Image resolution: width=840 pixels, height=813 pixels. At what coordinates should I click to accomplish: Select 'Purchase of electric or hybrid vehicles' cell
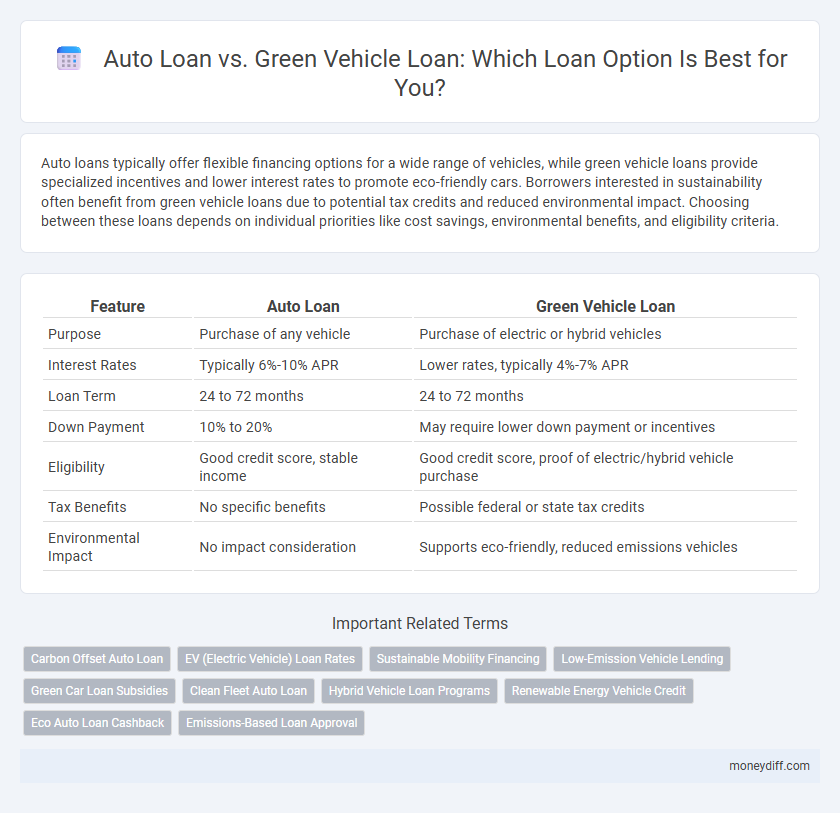click(x=605, y=334)
